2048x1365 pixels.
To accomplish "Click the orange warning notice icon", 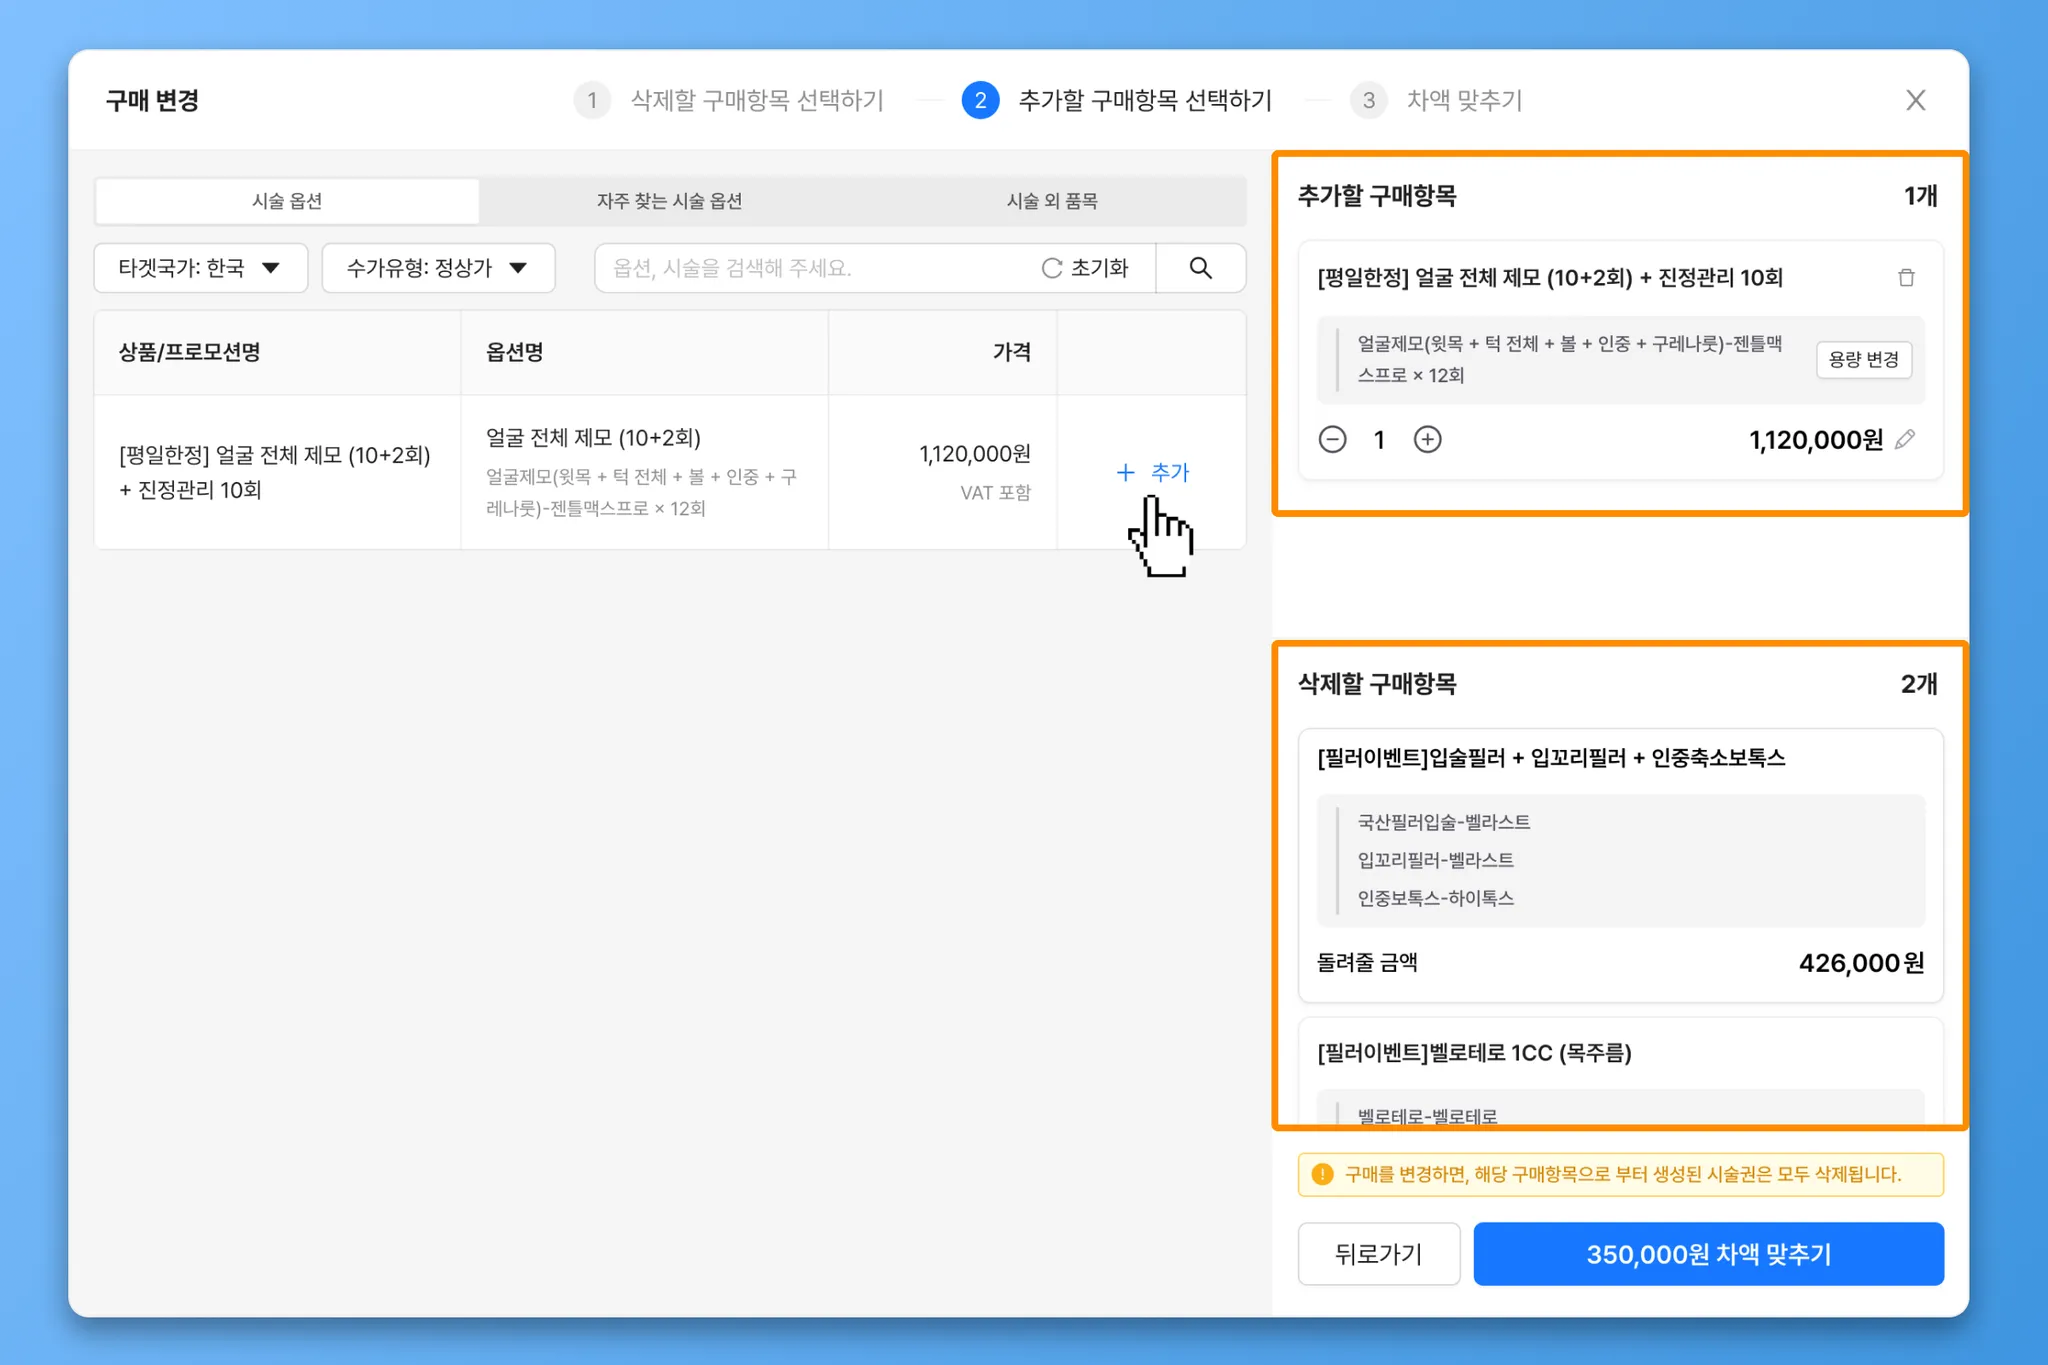I will [x=1322, y=1174].
